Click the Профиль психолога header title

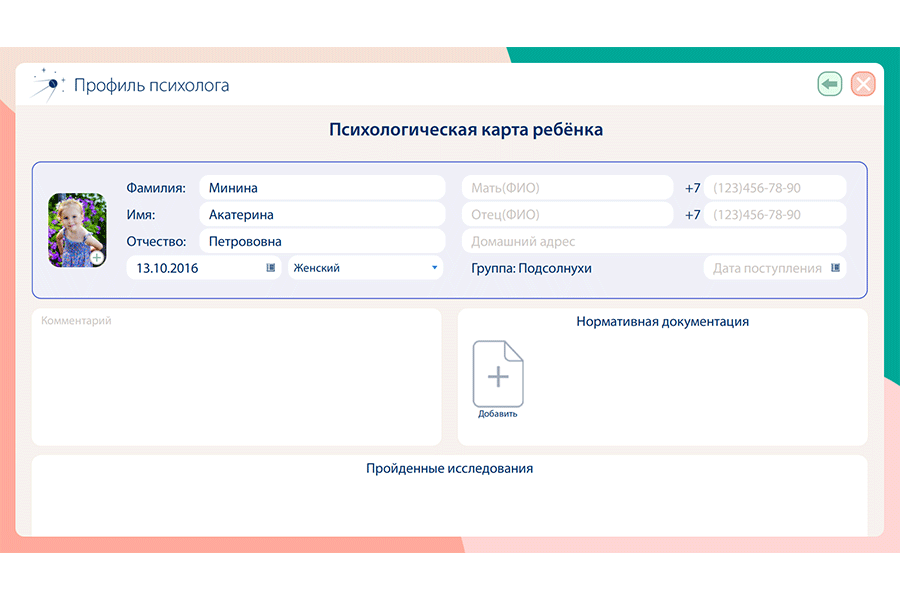coord(151,85)
